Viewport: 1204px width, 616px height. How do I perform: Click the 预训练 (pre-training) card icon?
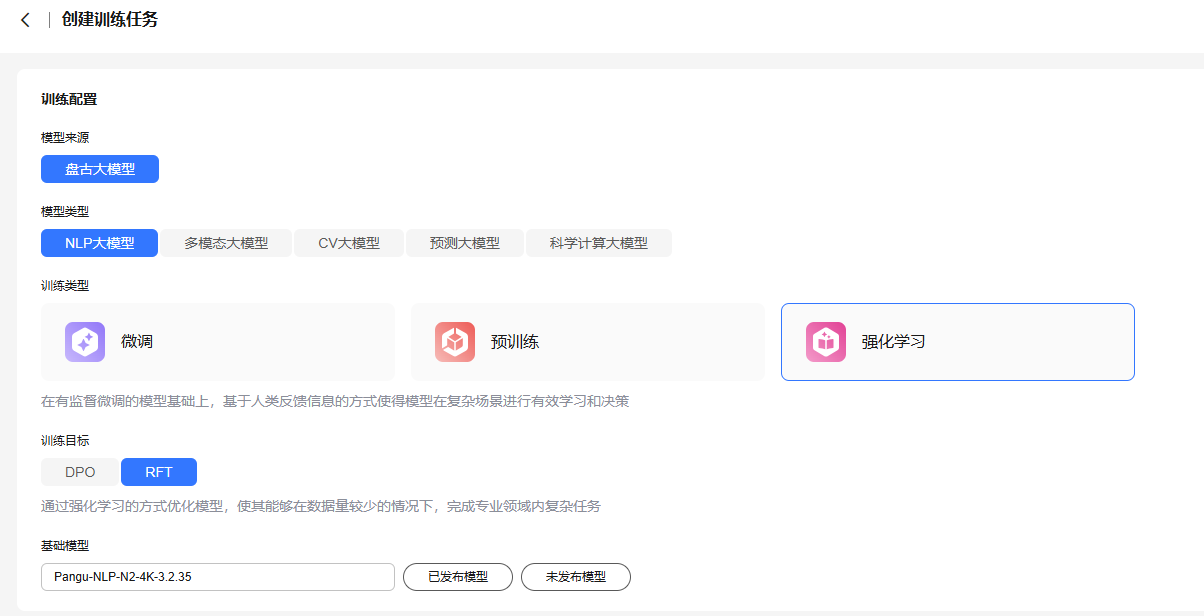455,341
